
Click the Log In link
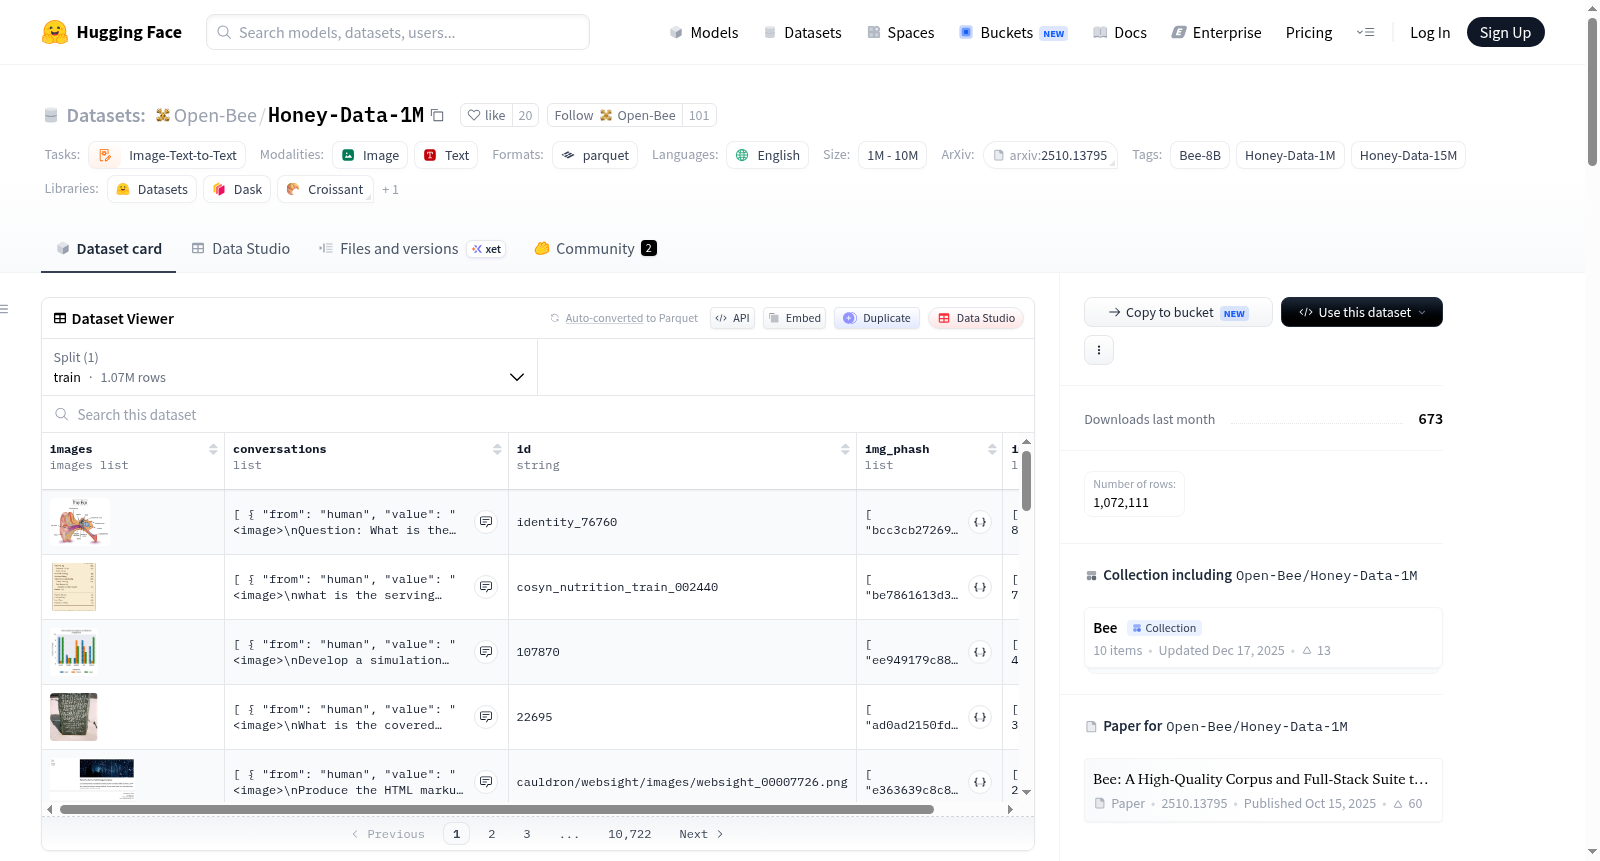(x=1430, y=32)
